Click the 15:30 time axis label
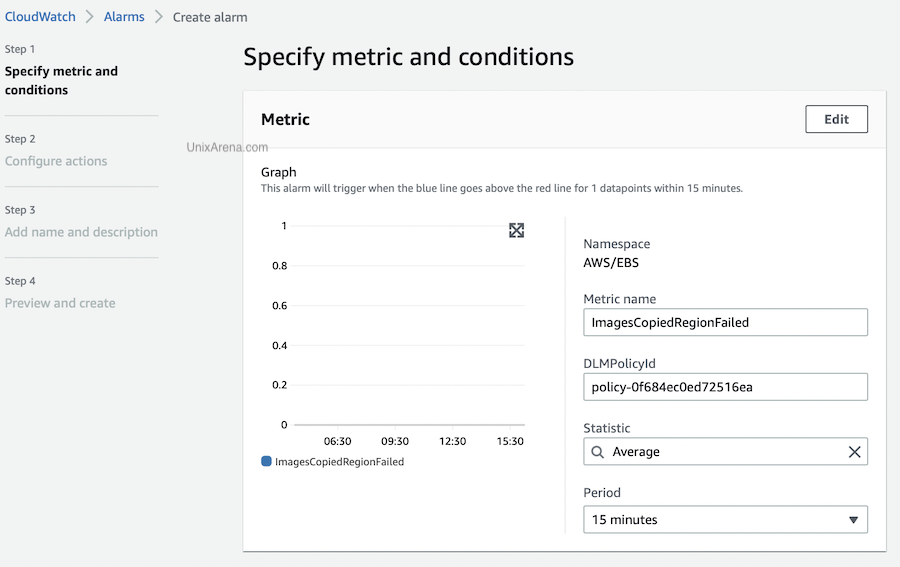This screenshot has width=900, height=567. pyautogui.click(x=510, y=441)
